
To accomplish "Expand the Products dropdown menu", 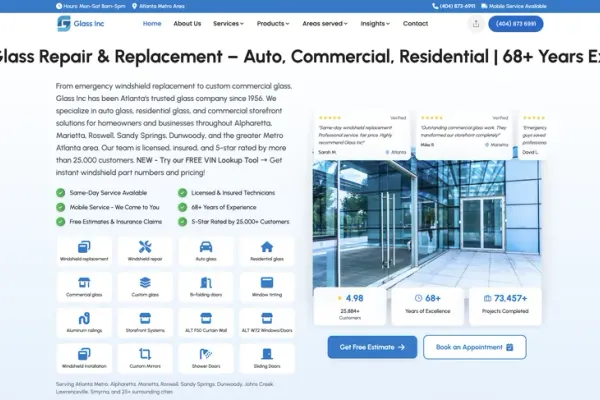I will pos(273,24).
